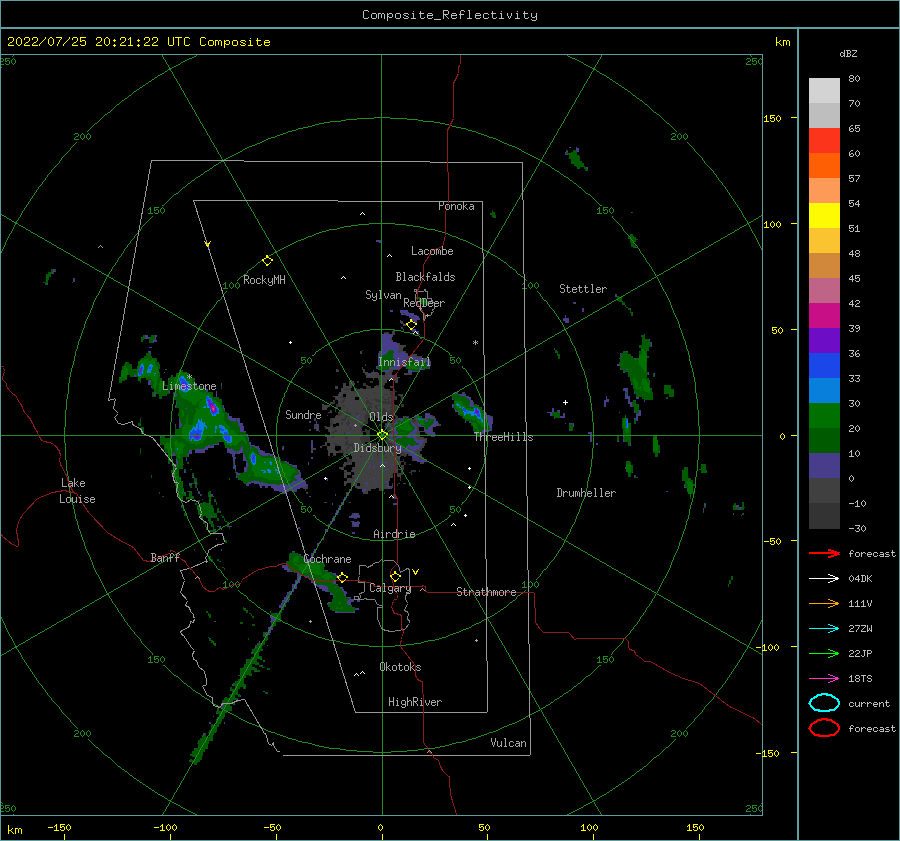900x841 pixels.
Task: Click the Olds city label
Action: click(381, 417)
